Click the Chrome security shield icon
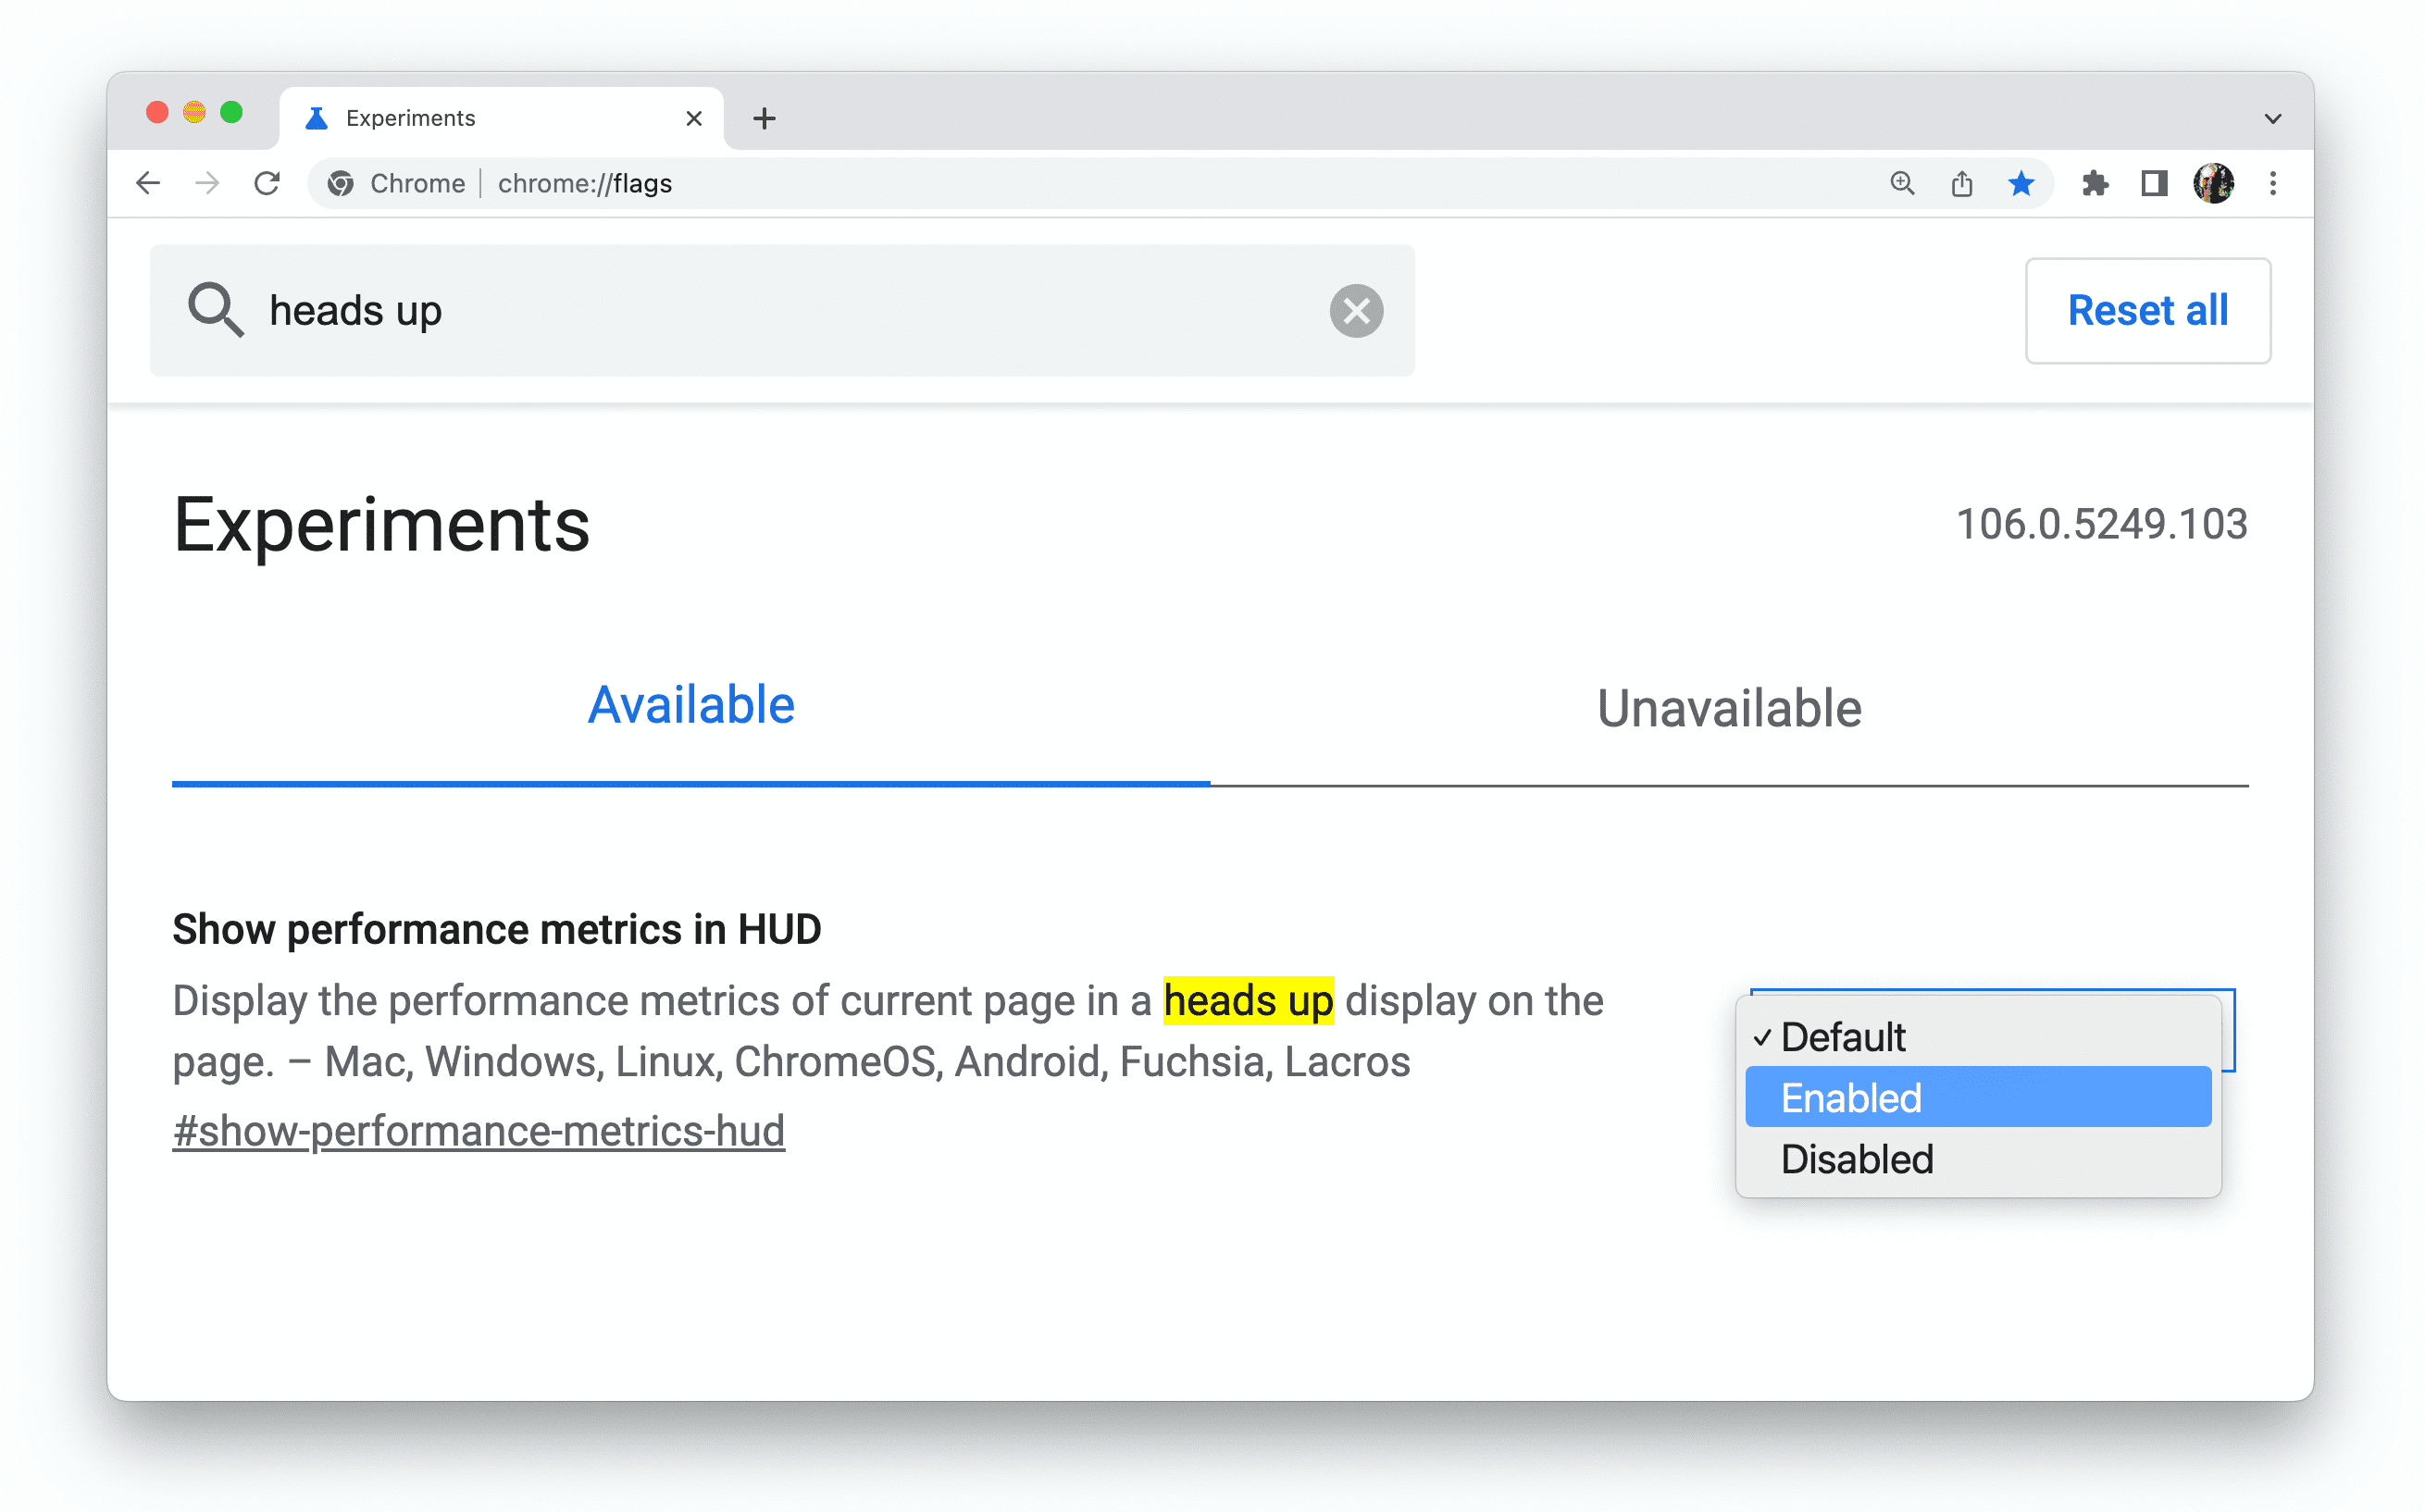Screen dimensions: 2425x1512 point(342,183)
